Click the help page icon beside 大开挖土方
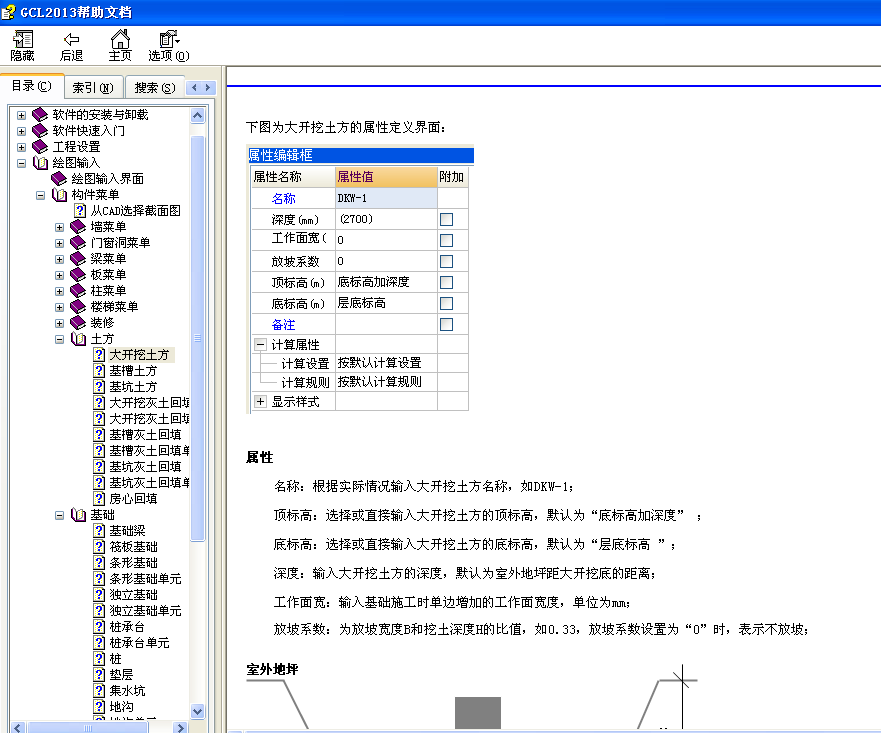Image resolution: width=881 pixels, height=733 pixels. click(99, 355)
